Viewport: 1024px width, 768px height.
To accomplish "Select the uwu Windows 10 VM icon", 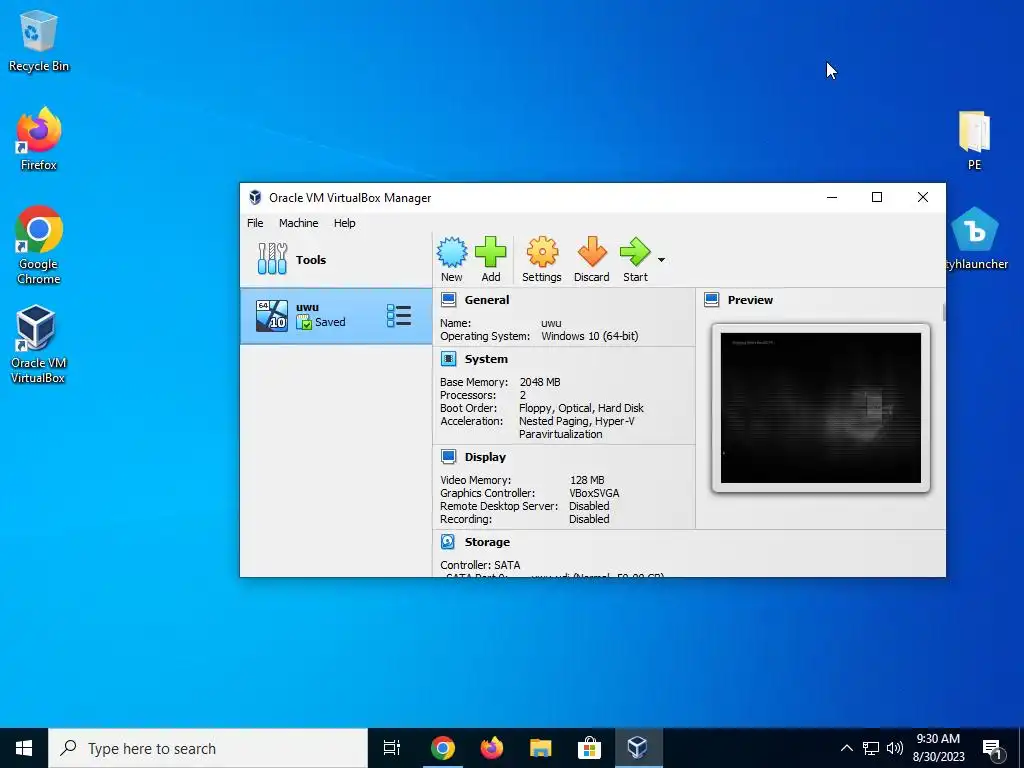I will (272, 315).
